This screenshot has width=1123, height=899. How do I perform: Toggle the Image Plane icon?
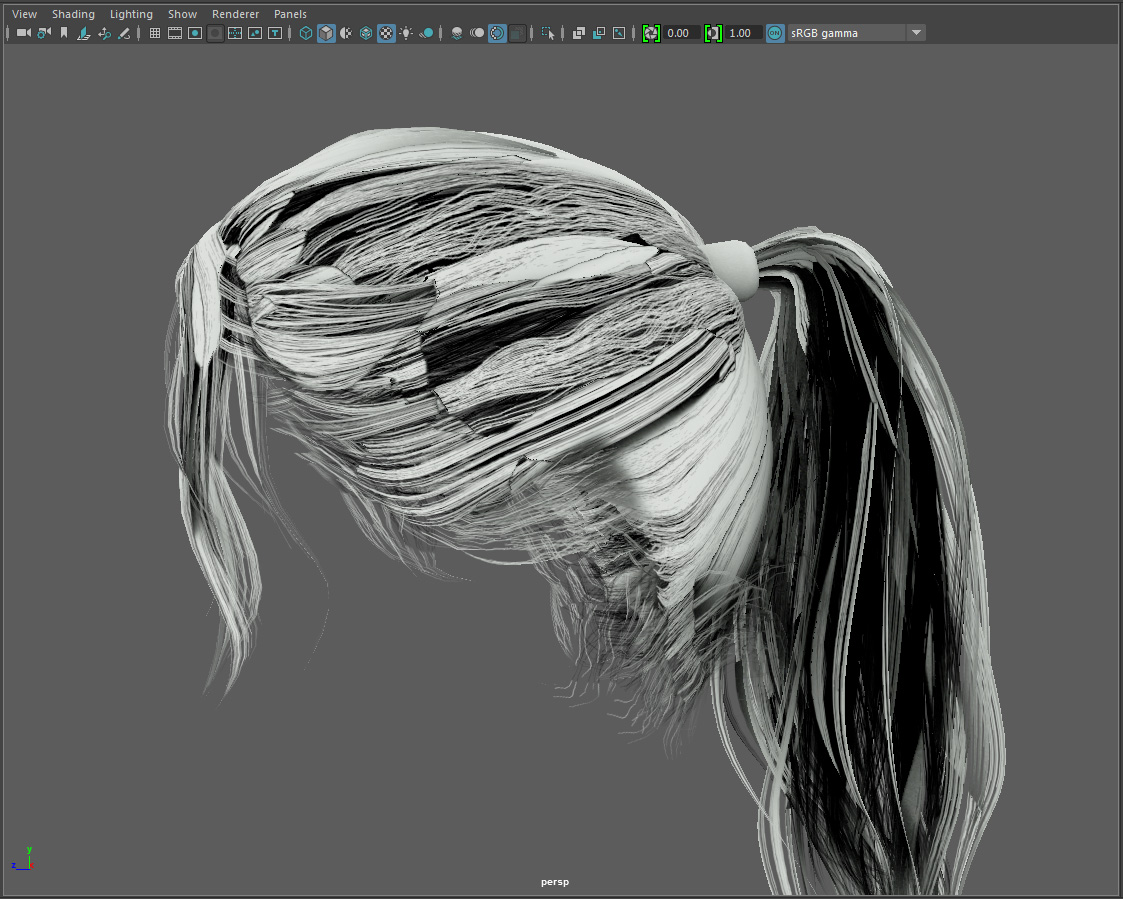click(x=84, y=33)
